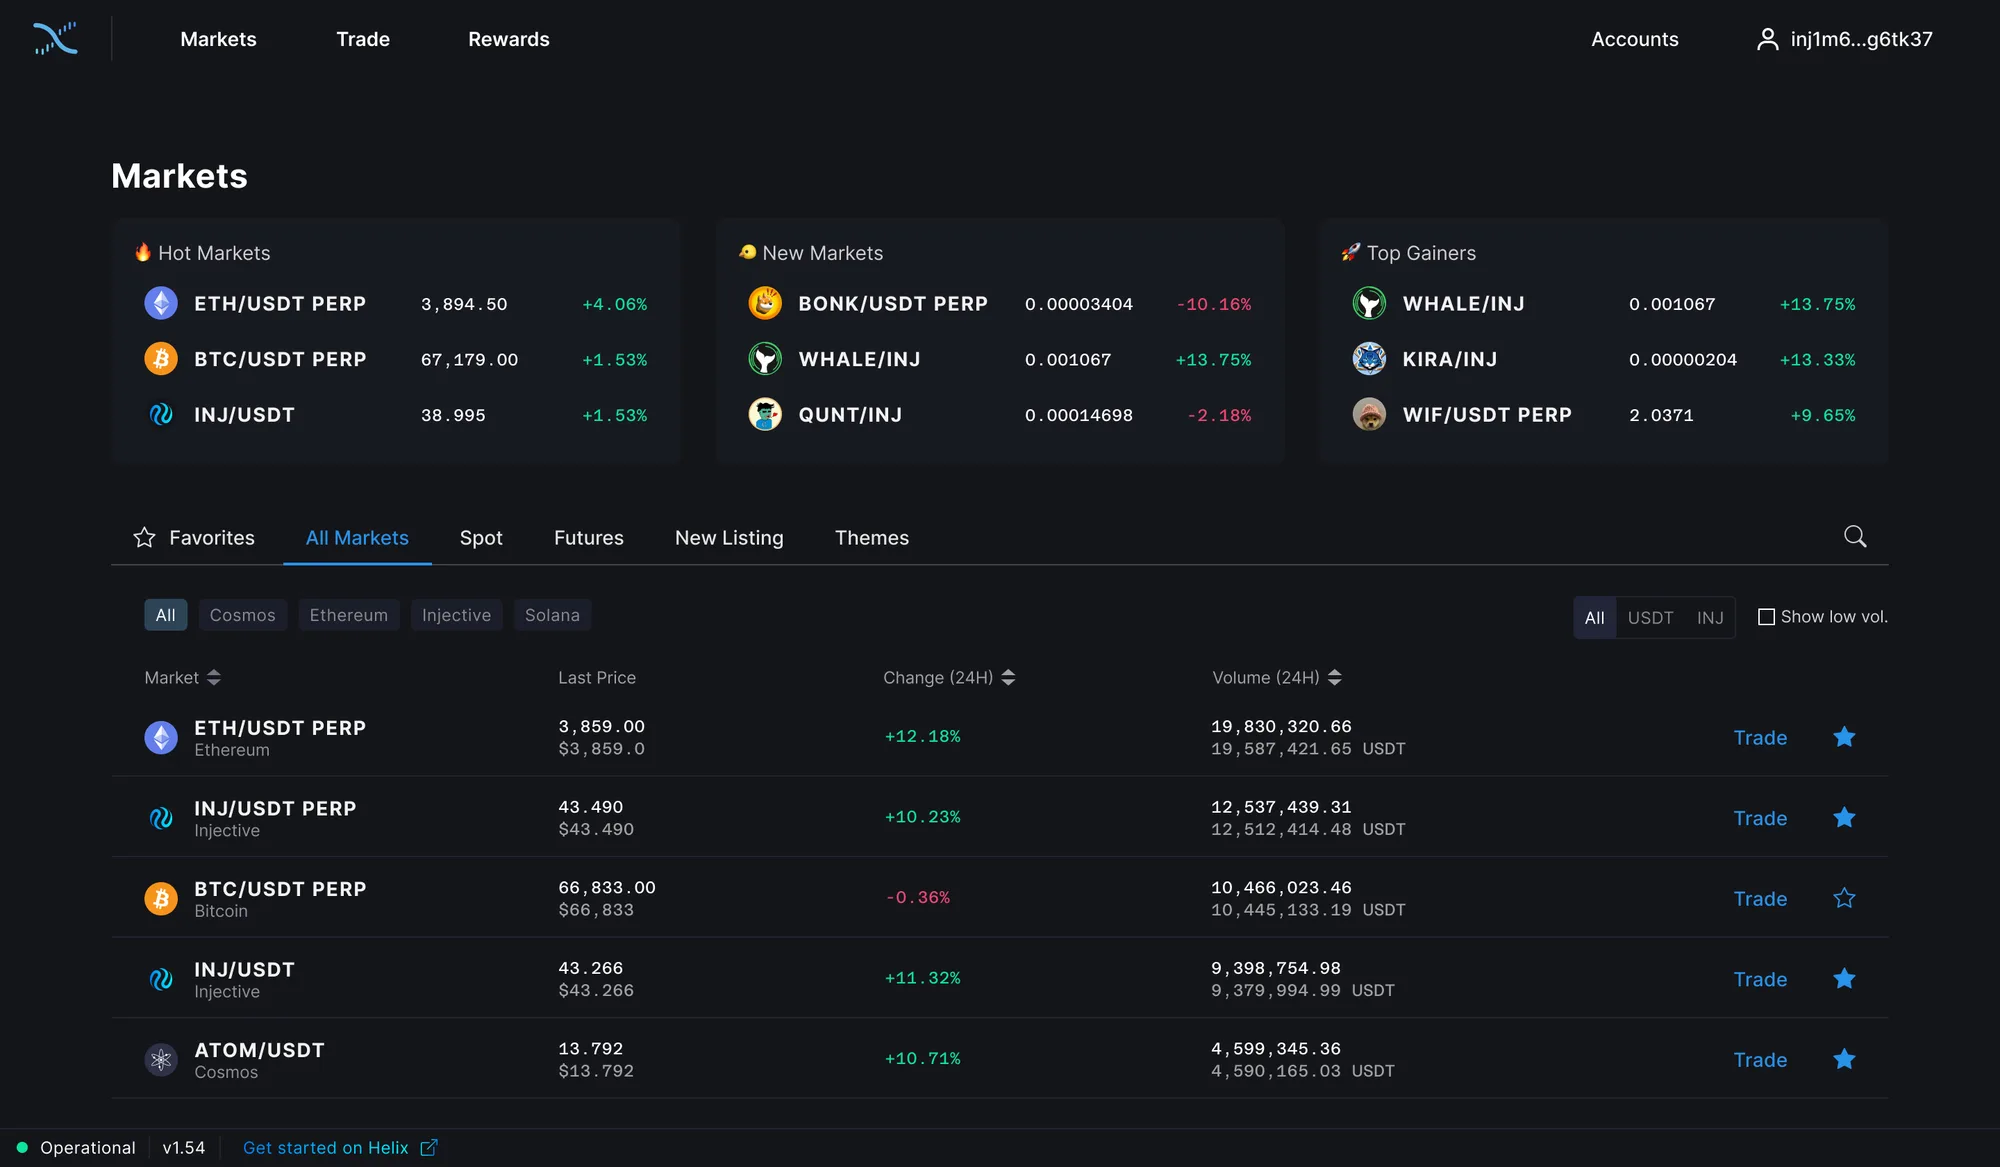This screenshot has height=1167, width=2000.
Task: Click Trade for INJ/USDT spot row
Action: tap(1760, 979)
